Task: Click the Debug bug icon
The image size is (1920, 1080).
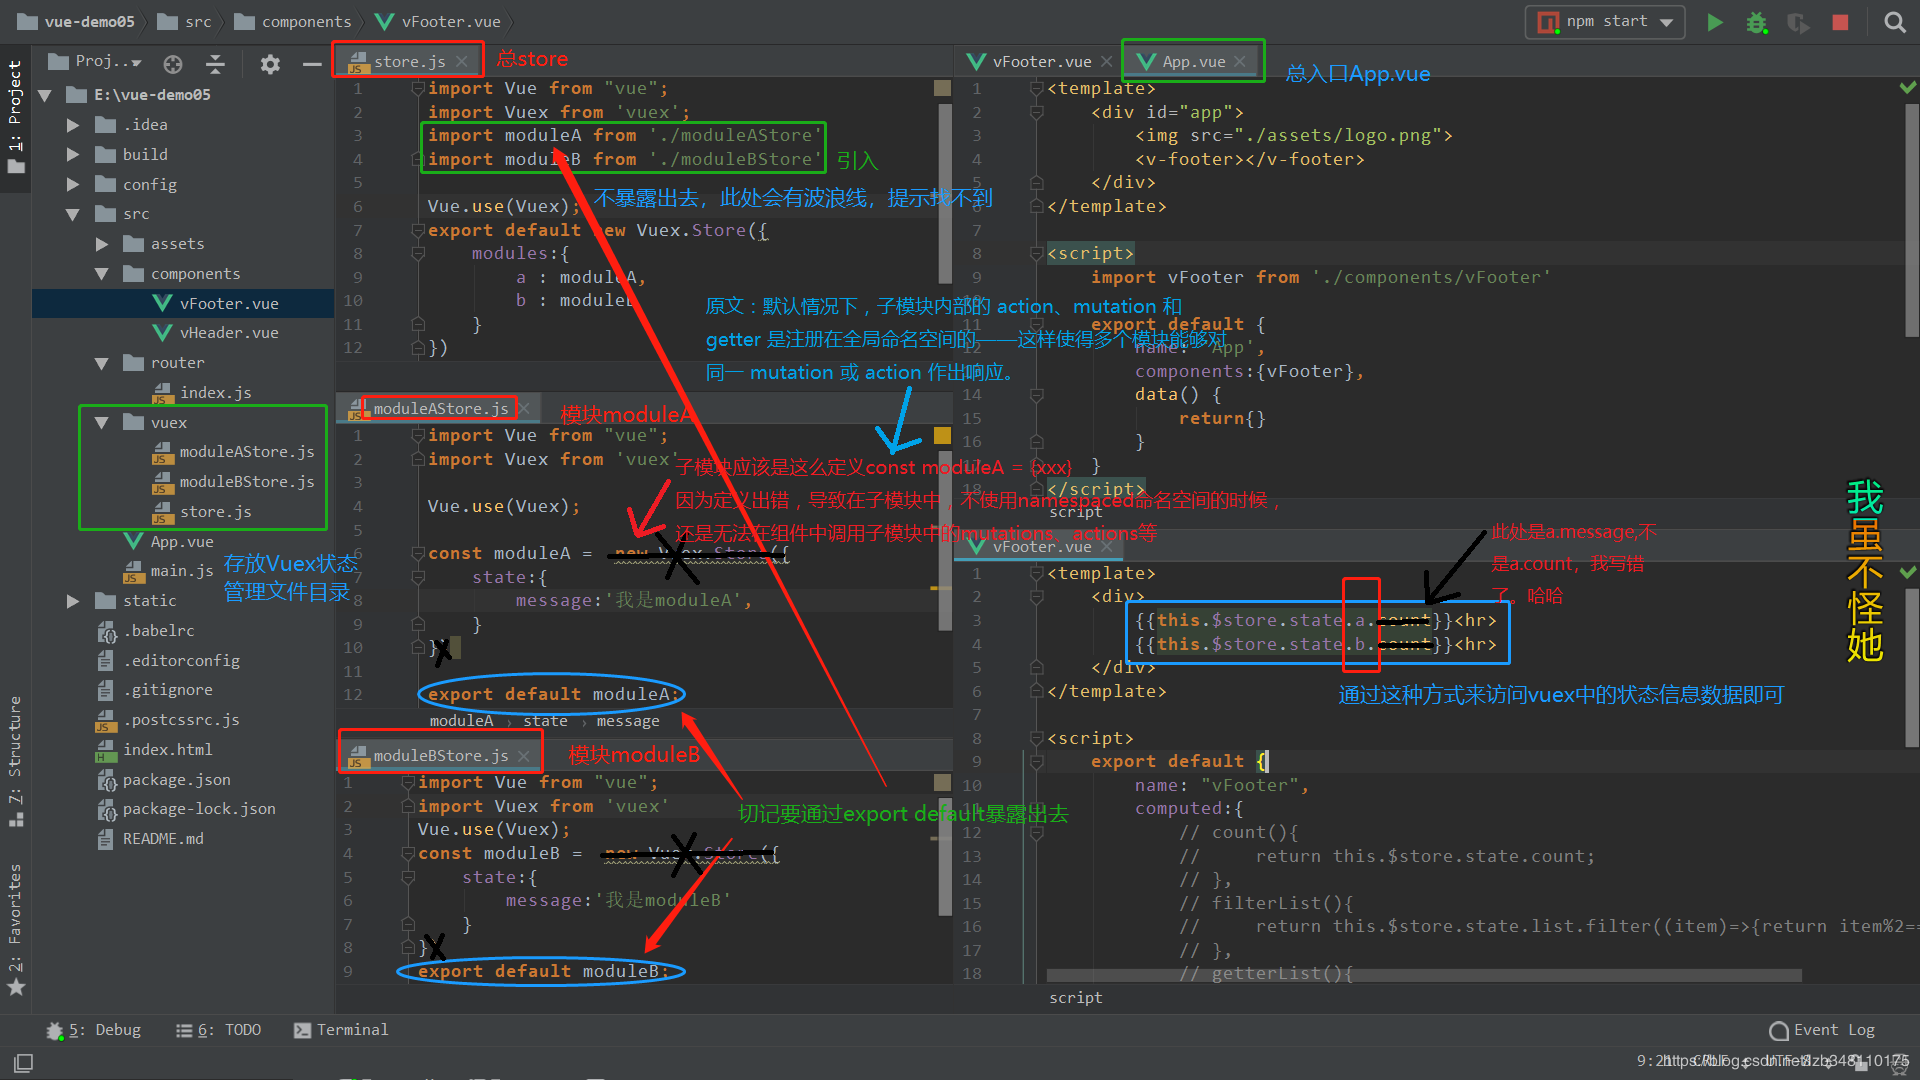Action: tap(1756, 22)
